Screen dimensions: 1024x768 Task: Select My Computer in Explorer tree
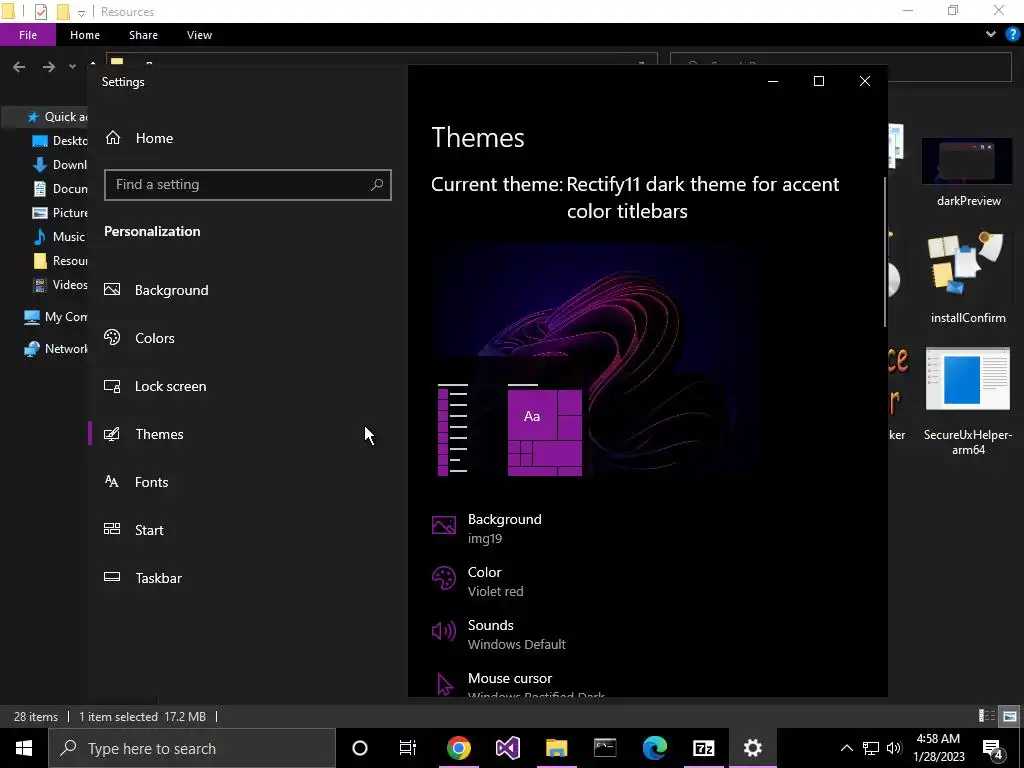click(56, 317)
